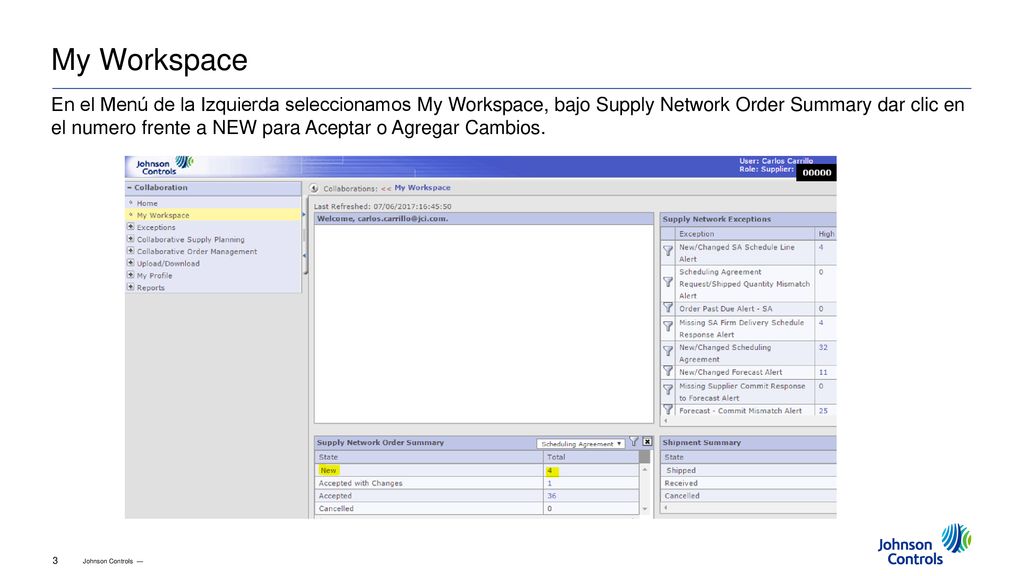Open Upload/Download menu item
1024x576 pixels.
point(168,264)
